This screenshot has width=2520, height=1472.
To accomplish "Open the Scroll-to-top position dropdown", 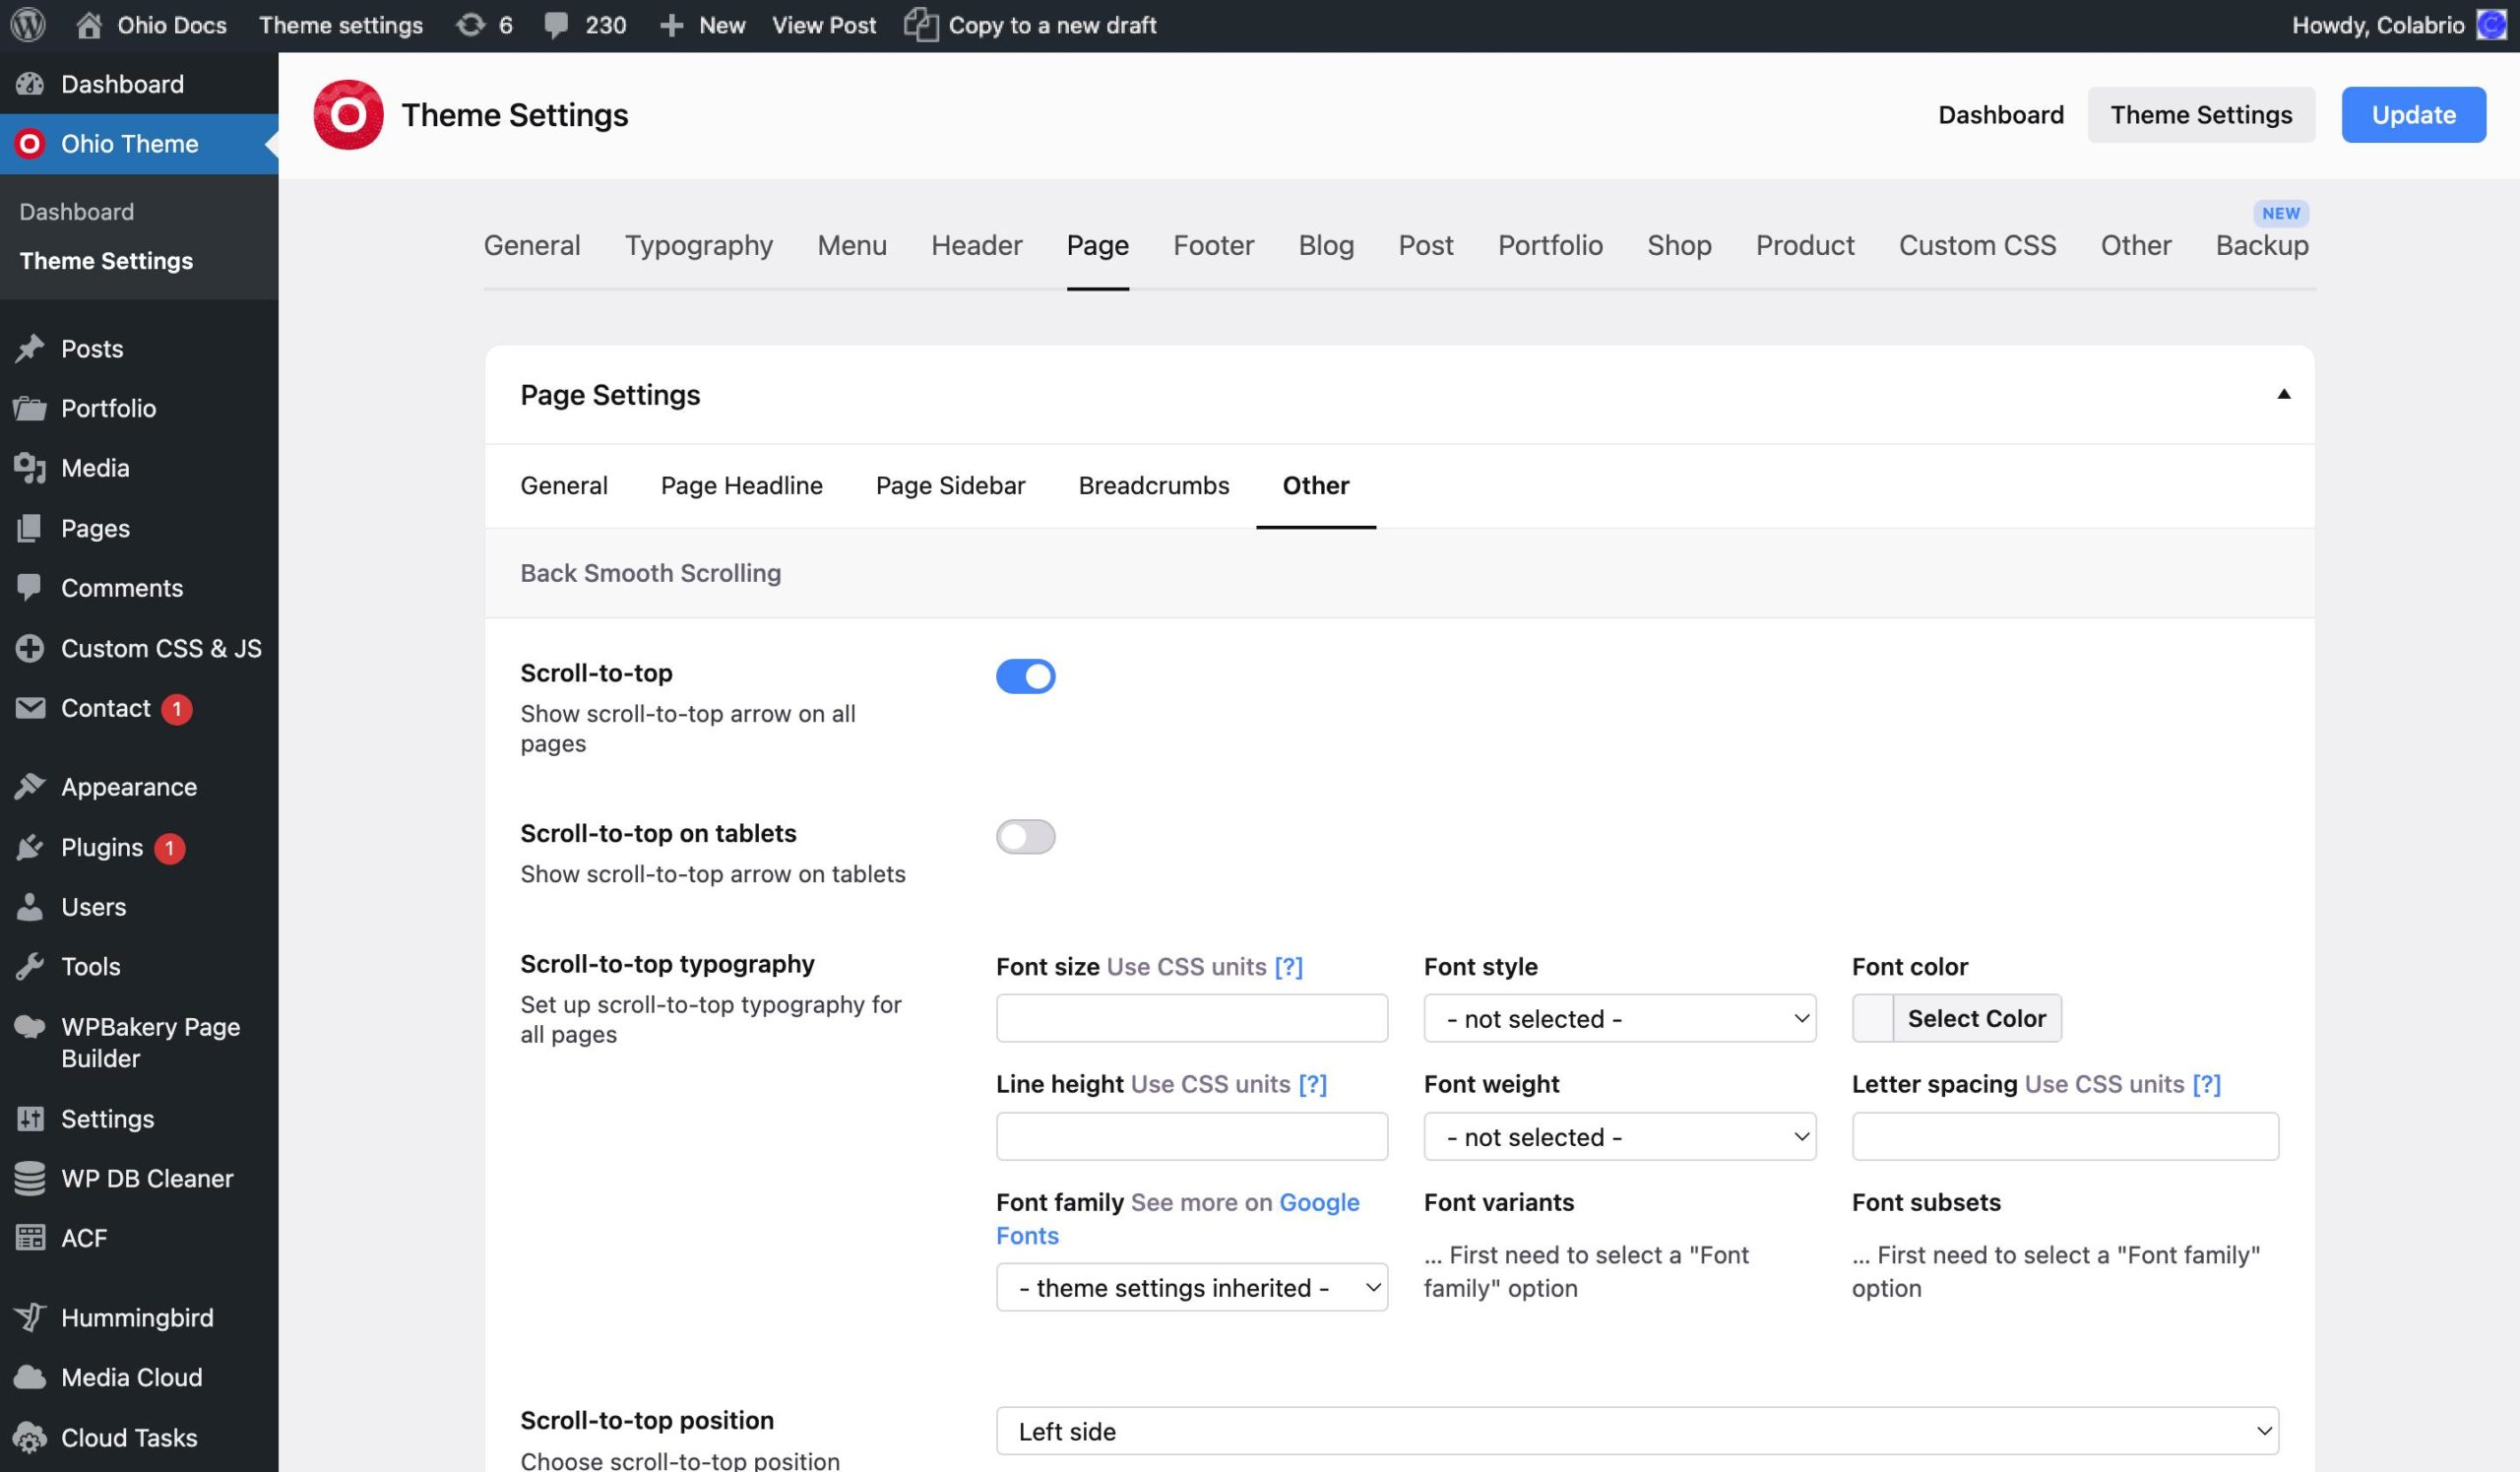I will 1637,1431.
